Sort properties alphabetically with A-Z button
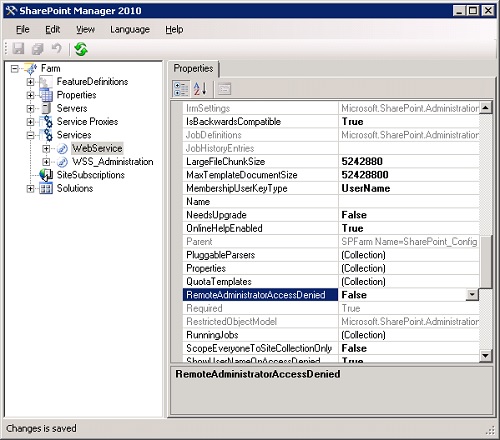 pyautogui.click(x=200, y=89)
